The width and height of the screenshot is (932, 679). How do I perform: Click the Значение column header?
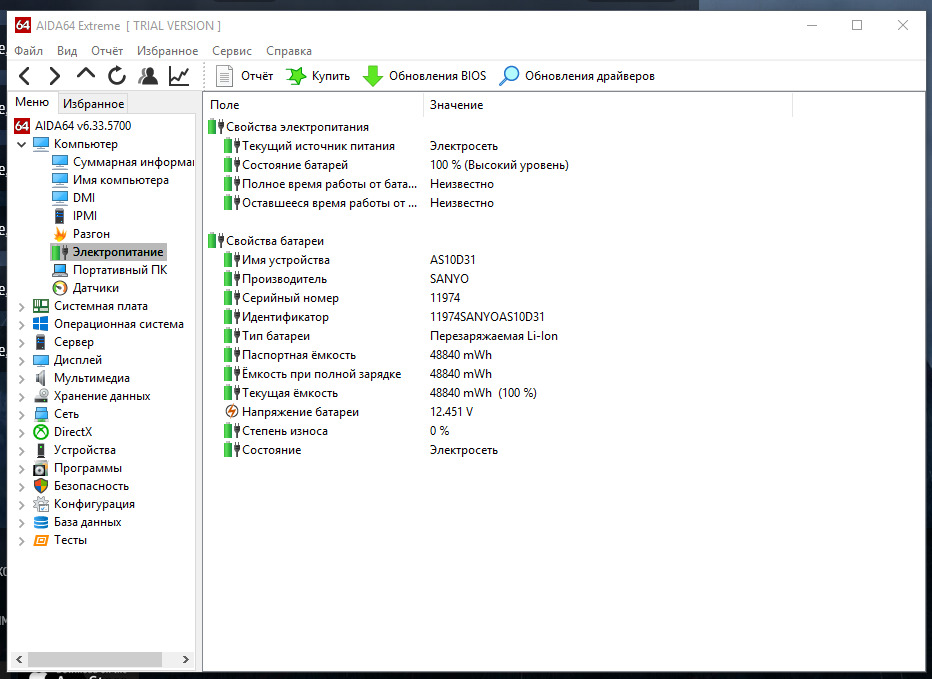[x=456, y=105]
